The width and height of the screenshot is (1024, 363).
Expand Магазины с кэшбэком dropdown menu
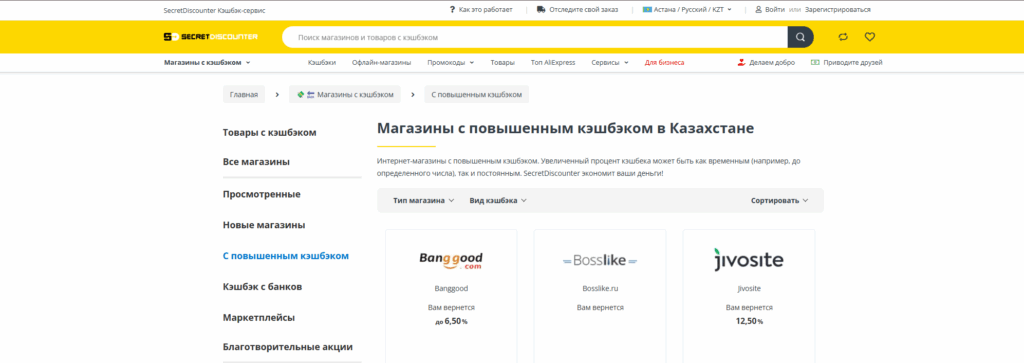[x=207, y=63]
